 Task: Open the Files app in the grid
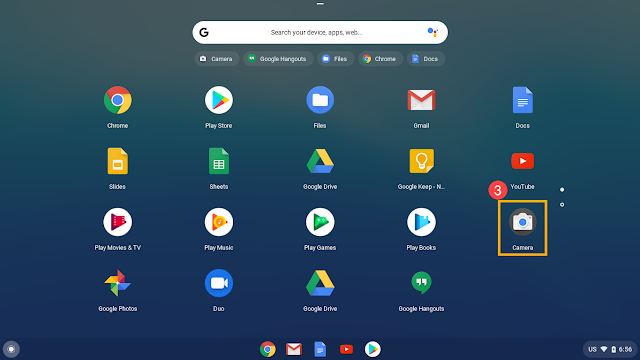(x=320, y=100)
